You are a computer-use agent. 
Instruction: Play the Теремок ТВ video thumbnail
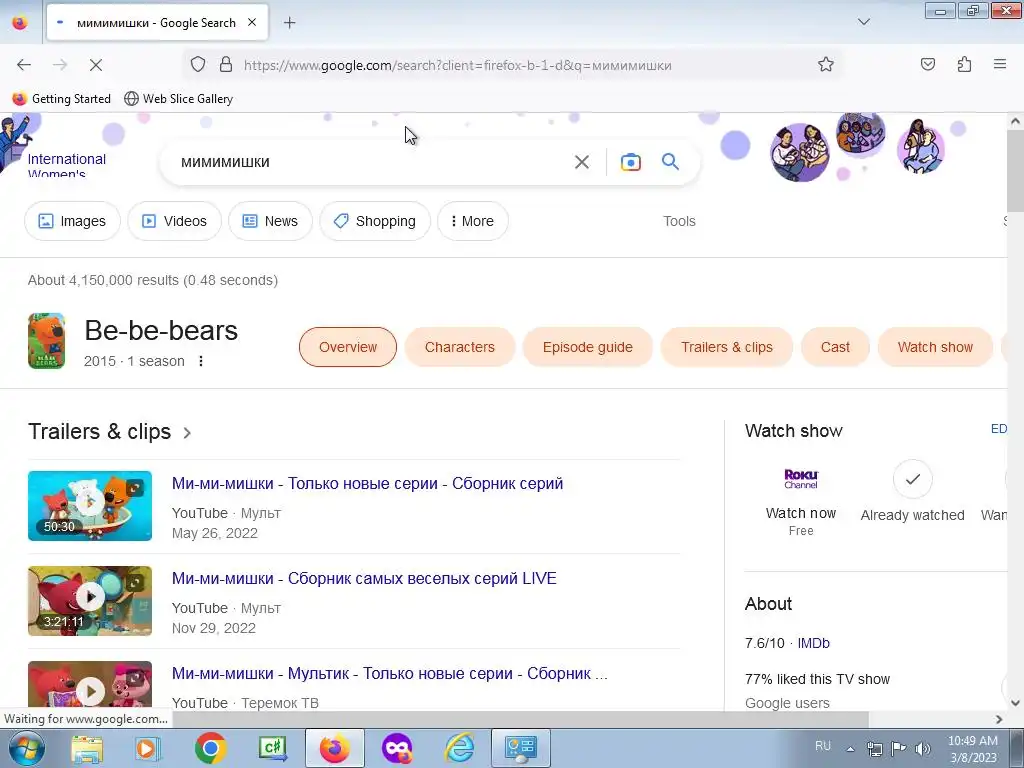point(90,686)
